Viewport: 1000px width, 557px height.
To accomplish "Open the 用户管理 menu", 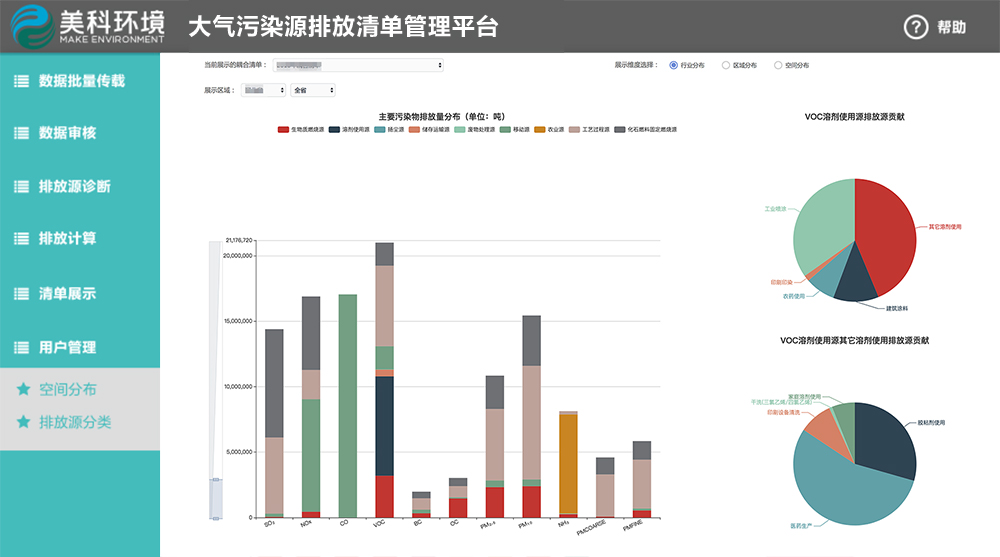I will [x=67, y=348].
